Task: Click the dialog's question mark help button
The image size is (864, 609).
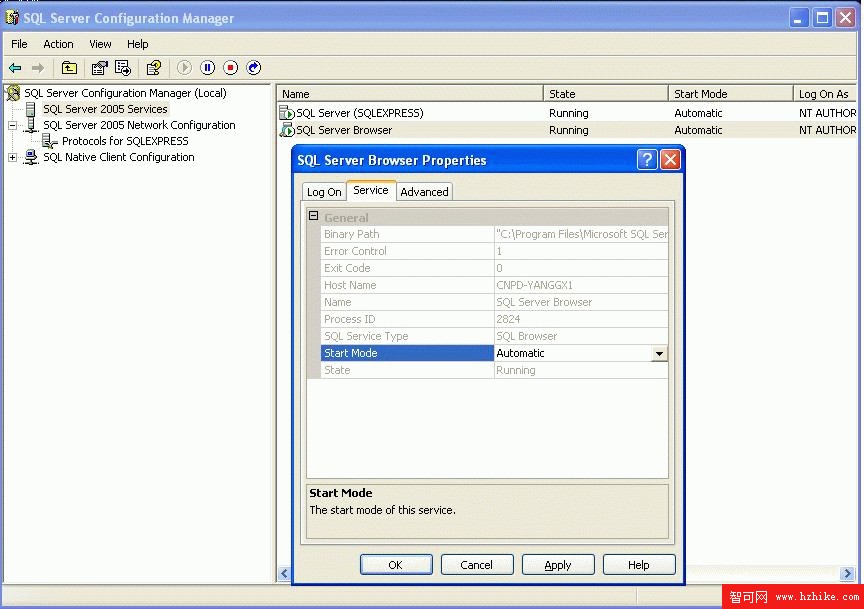Action: (647, 160)
